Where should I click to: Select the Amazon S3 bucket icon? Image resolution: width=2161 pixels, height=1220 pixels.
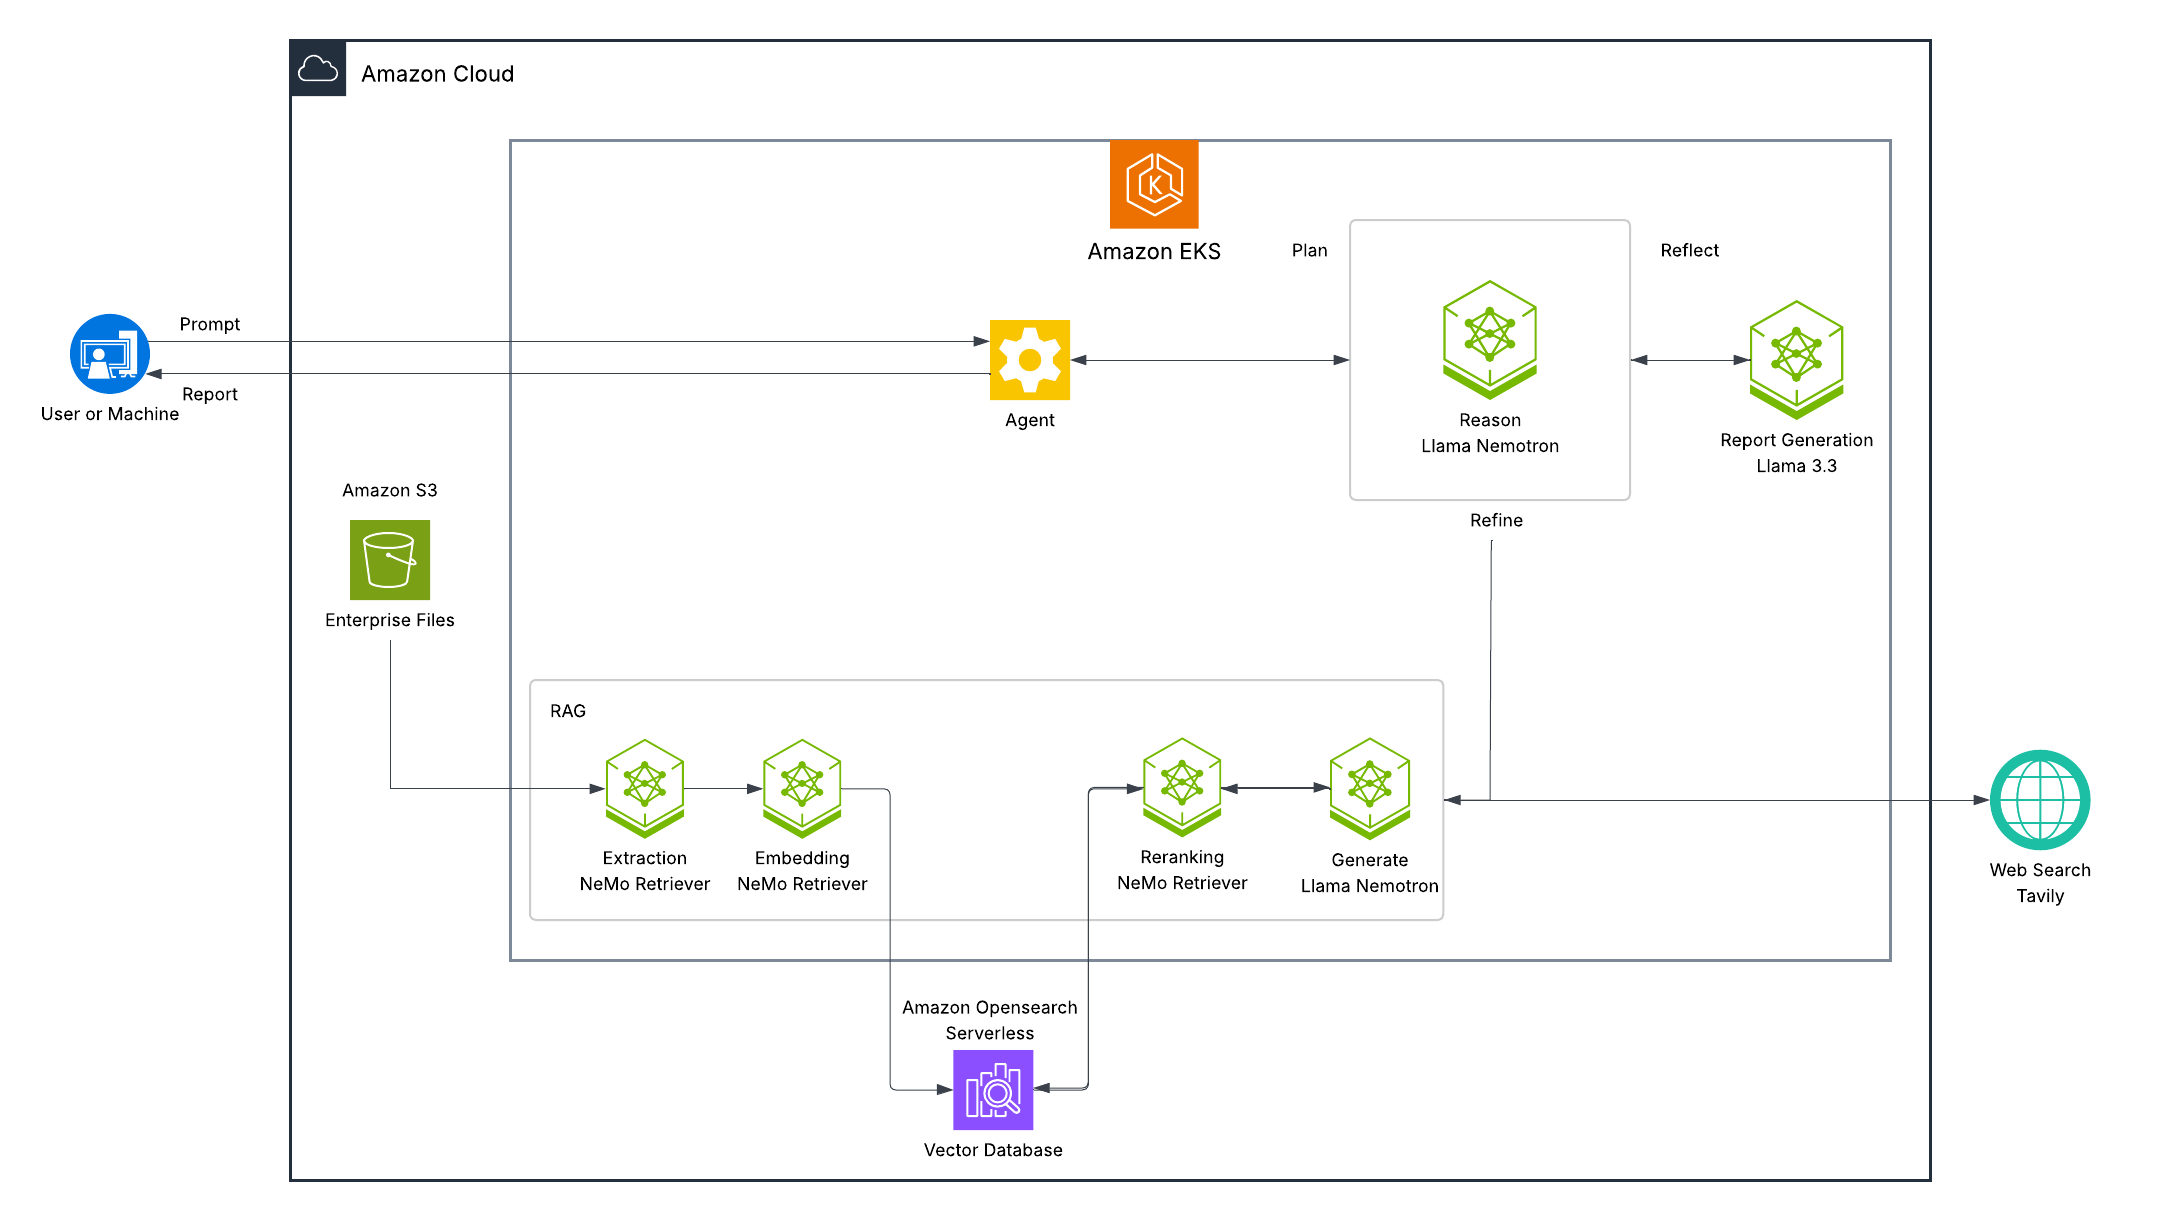click(x=389, y=560)
